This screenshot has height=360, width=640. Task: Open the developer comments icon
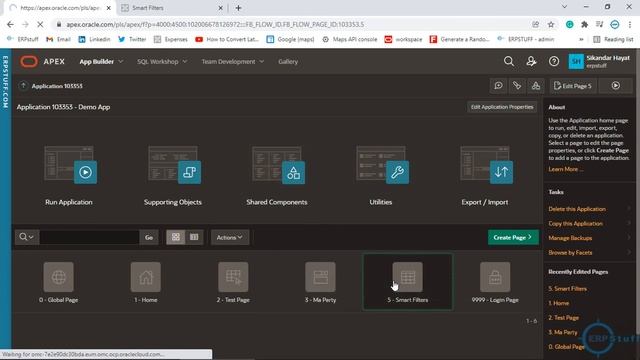498,86
